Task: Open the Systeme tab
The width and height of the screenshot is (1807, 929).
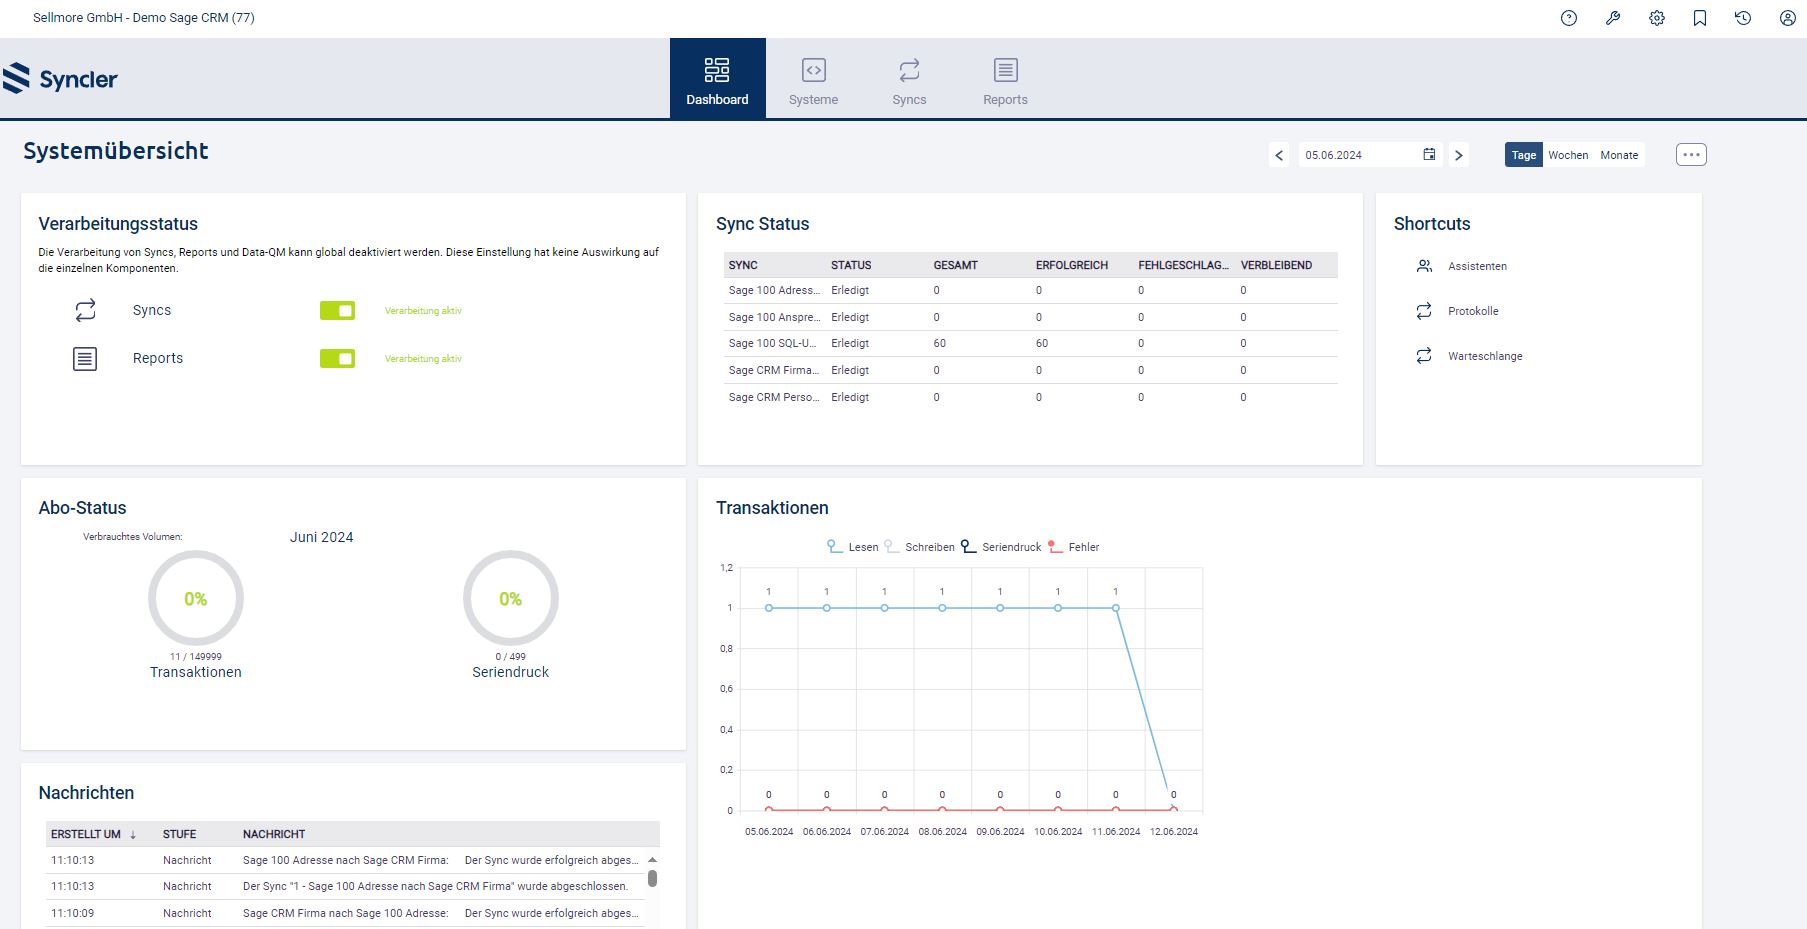Action: coord(813,79)
